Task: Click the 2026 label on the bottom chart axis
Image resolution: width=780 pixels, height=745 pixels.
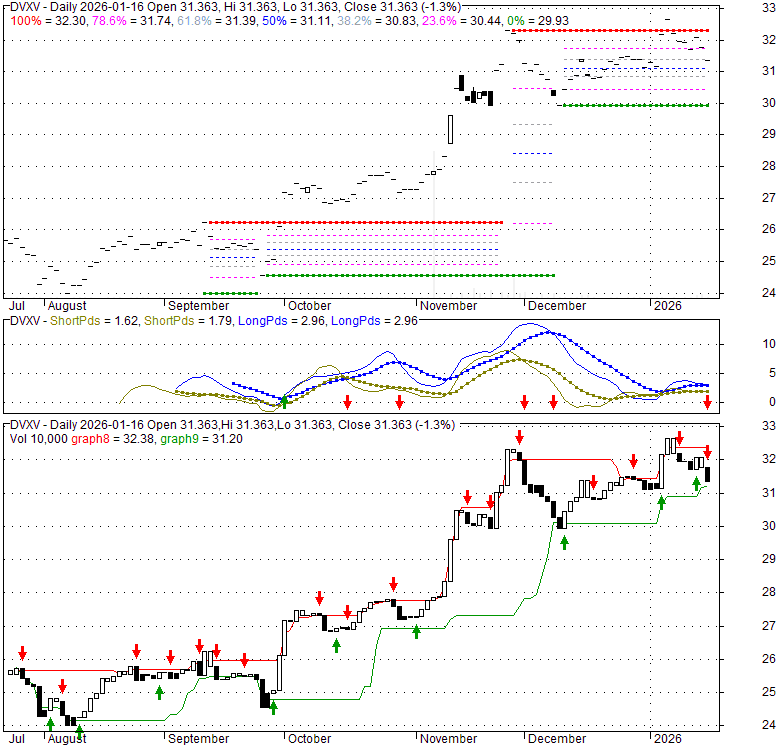Action: click(x=667, y=738)
